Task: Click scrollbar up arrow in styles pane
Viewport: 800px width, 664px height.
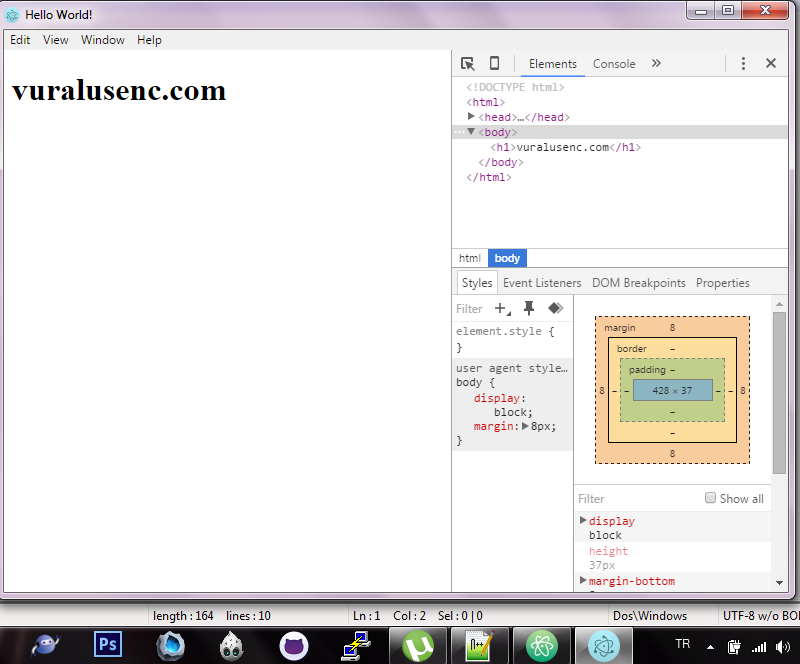Action: click(x=779, y=304)
